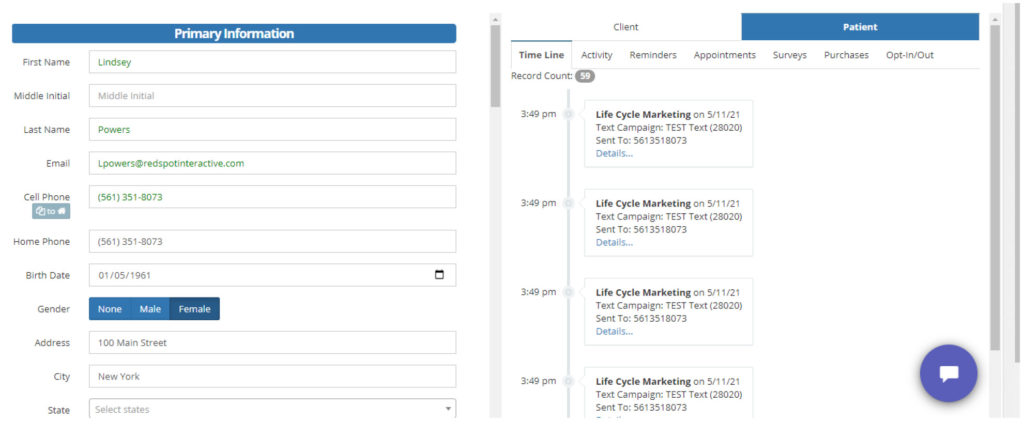The height and width of the screenshot is (438, 1024).
Task: Open the Birth Date calendar picker
Action: (439, 275)
